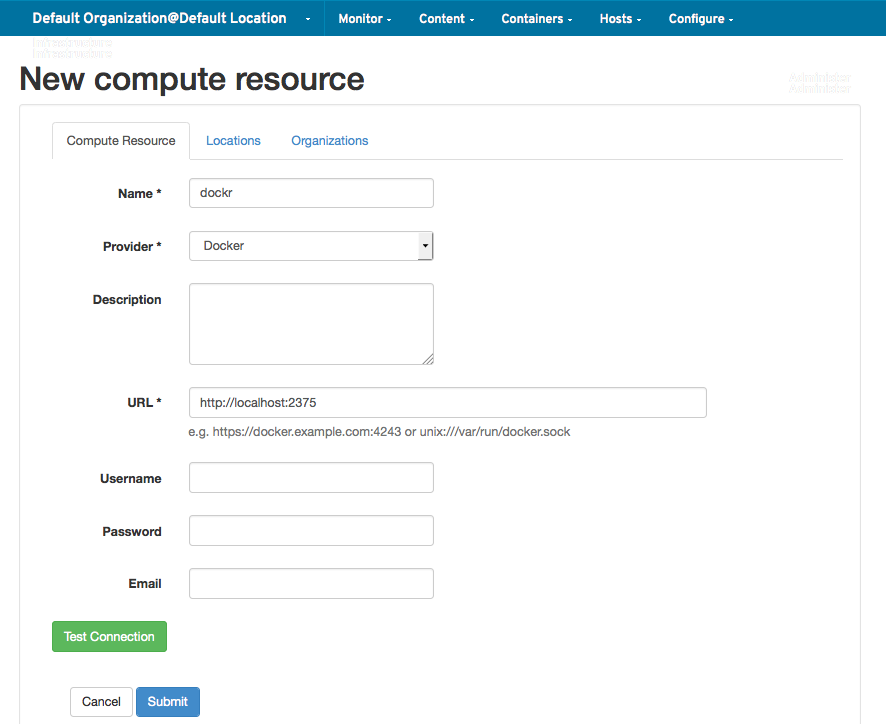The height and width of the screenshot is (724, 886).
Task: Switch to the Locations tab
Action: tap(233, 140)
